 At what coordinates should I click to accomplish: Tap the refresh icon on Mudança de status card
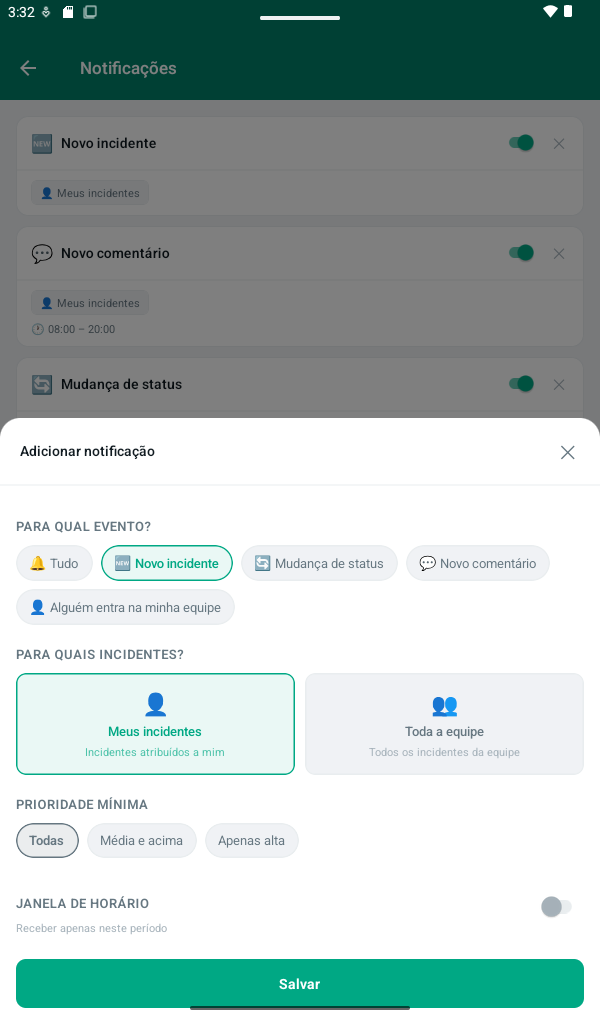click(x=42, y=385)
